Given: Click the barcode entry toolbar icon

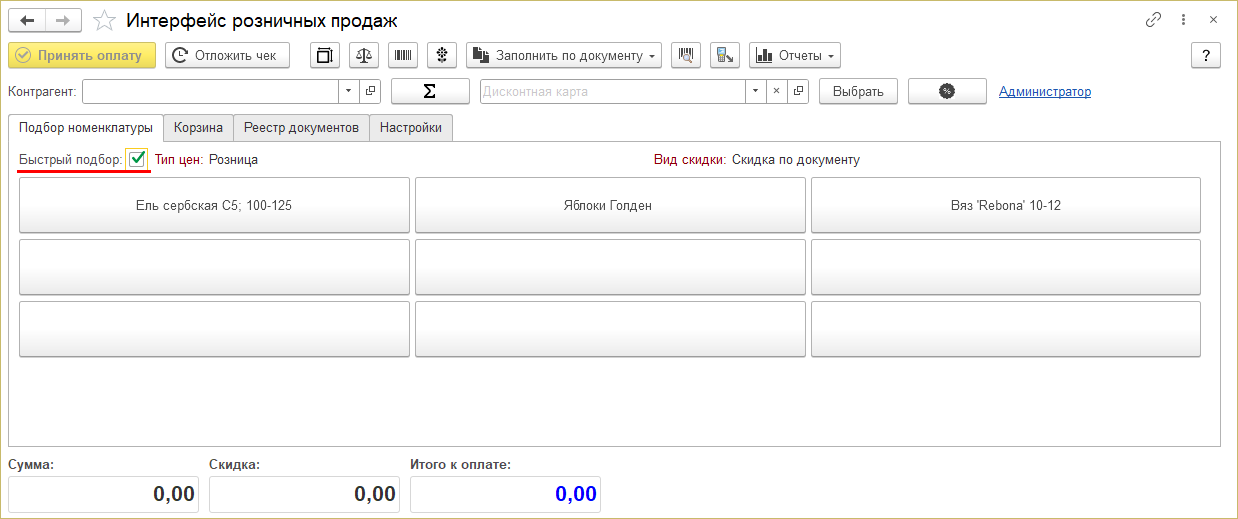Looking at the screenshot, I should [403, 55].
